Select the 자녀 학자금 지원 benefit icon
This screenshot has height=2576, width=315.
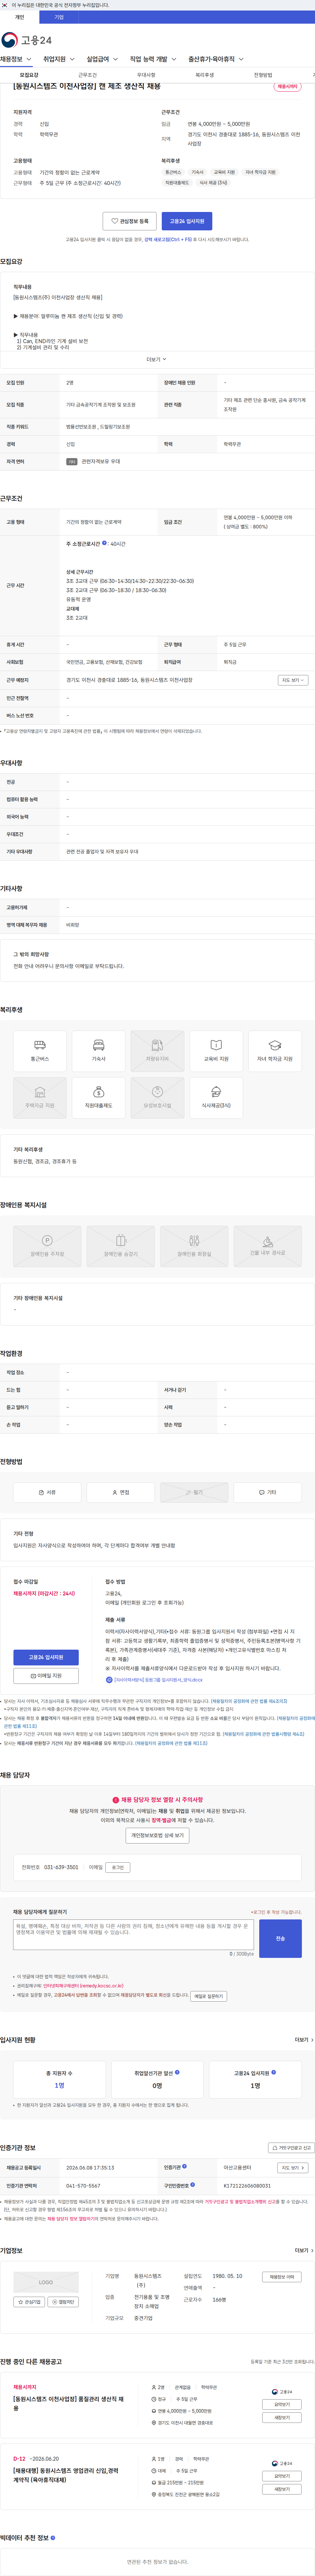click(x=275, y=1051)
